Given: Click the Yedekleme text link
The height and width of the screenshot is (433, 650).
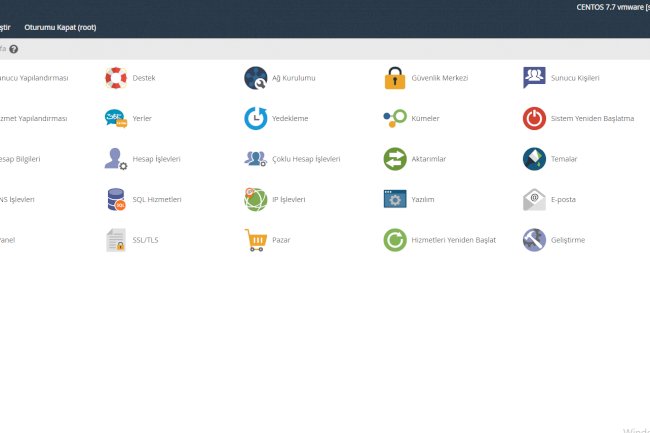Looking at the screenshot, I should [290, 119].
